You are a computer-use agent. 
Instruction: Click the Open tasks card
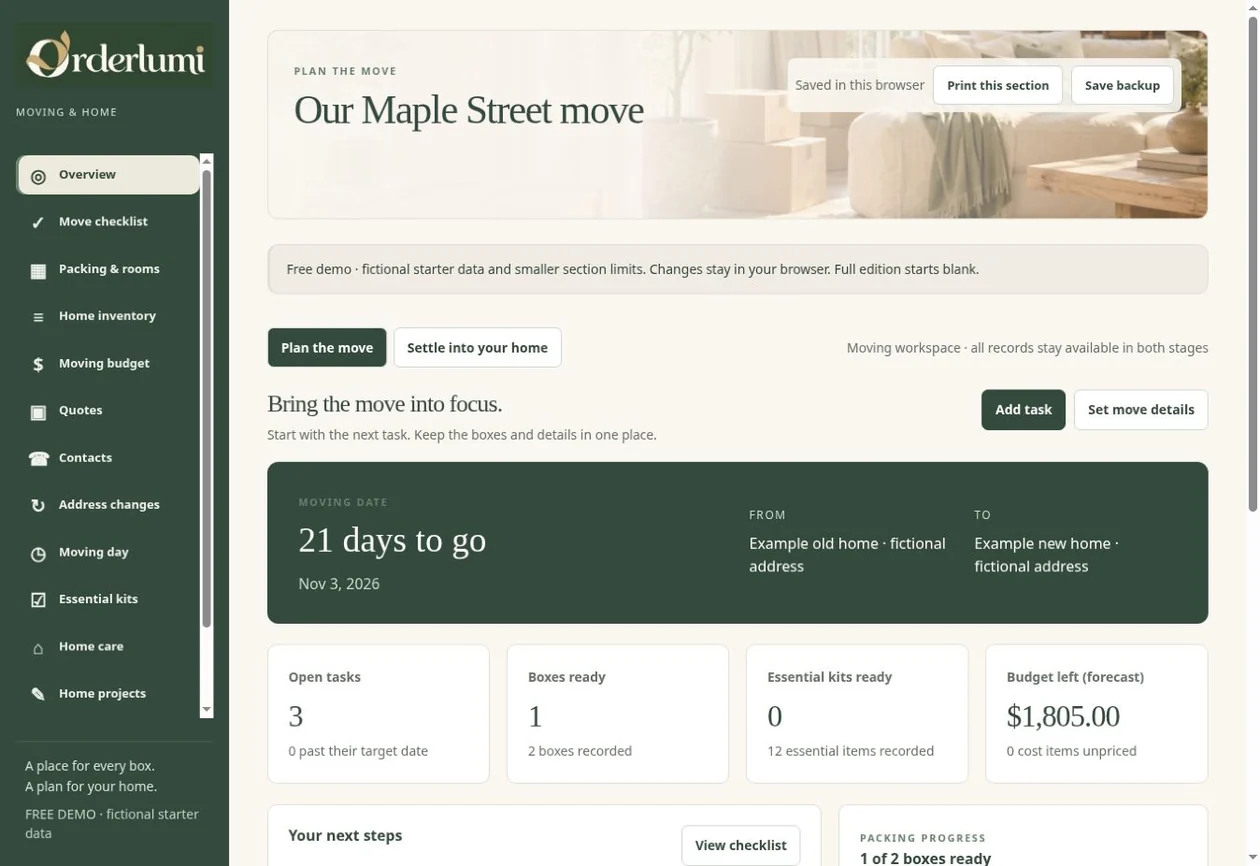coord(378,714)
